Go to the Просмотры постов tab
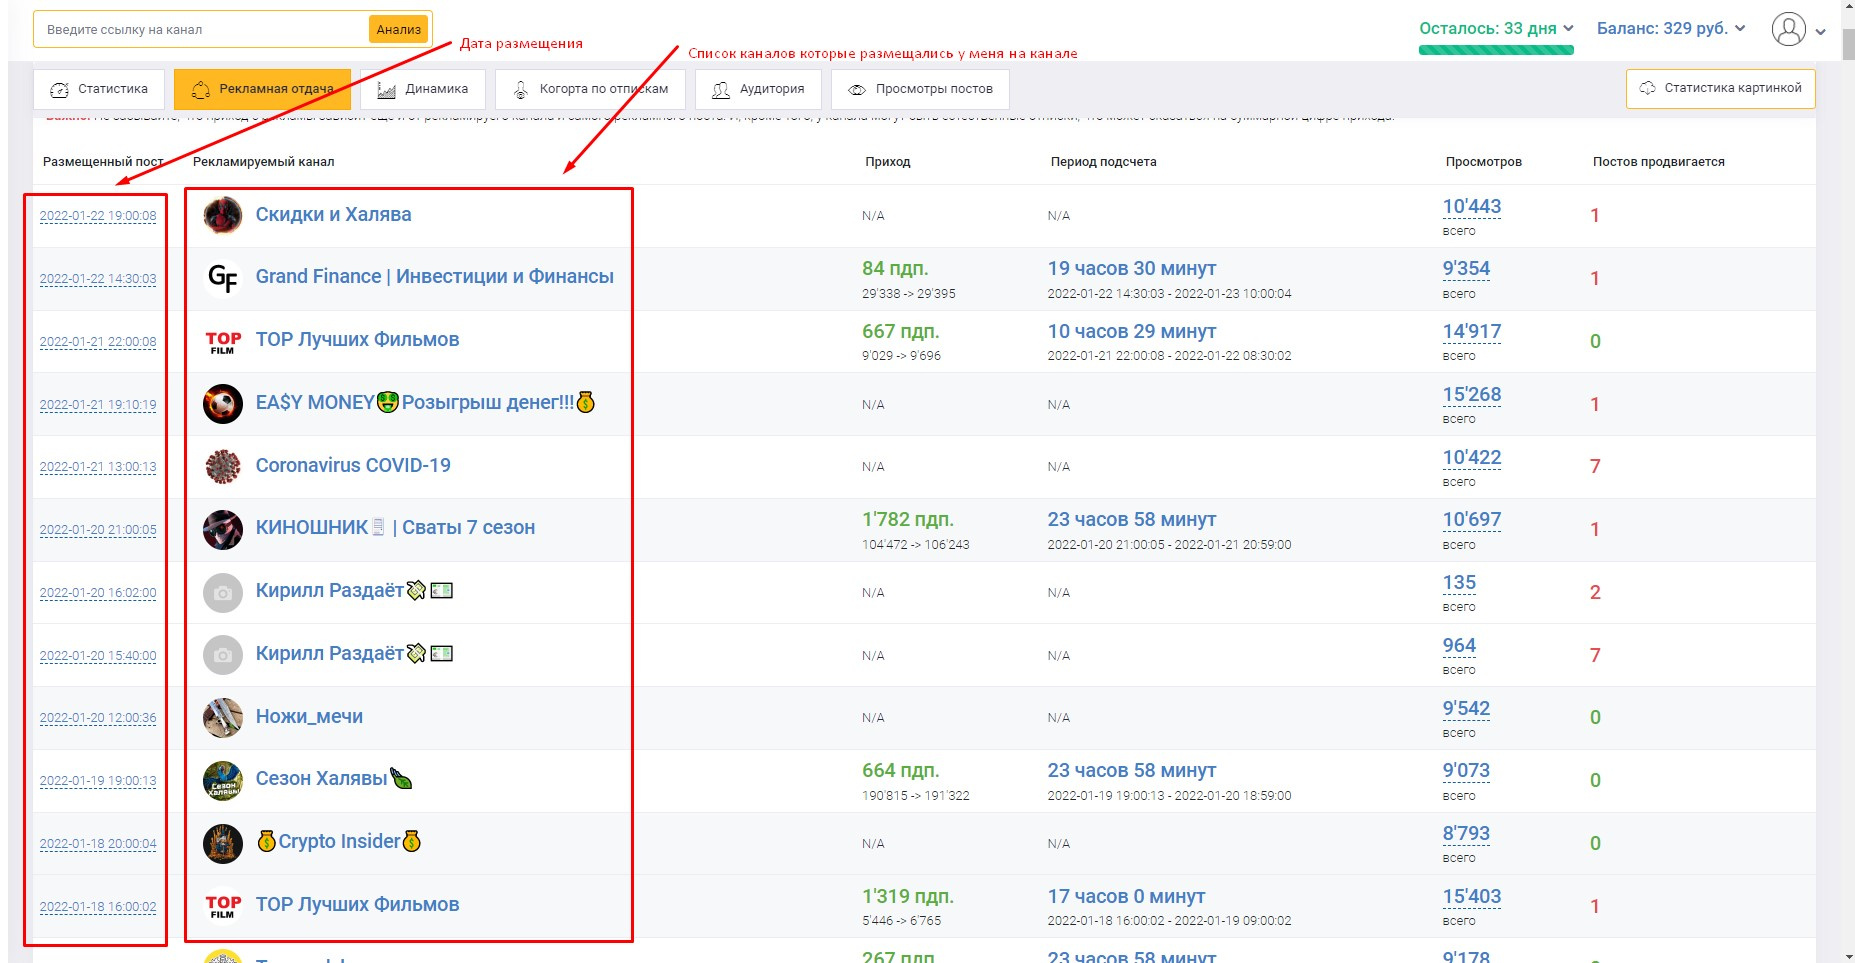Image resolution: width=1855 pixels, height=963 pixels. [920, 89]
